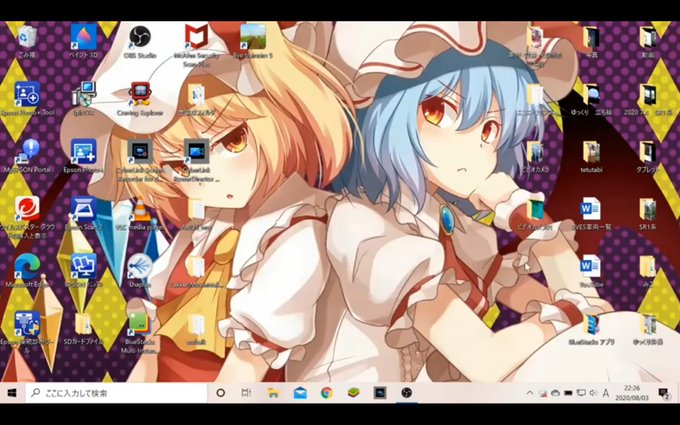
Task: Show hidden system tray icons
Action: click(530, 393)
